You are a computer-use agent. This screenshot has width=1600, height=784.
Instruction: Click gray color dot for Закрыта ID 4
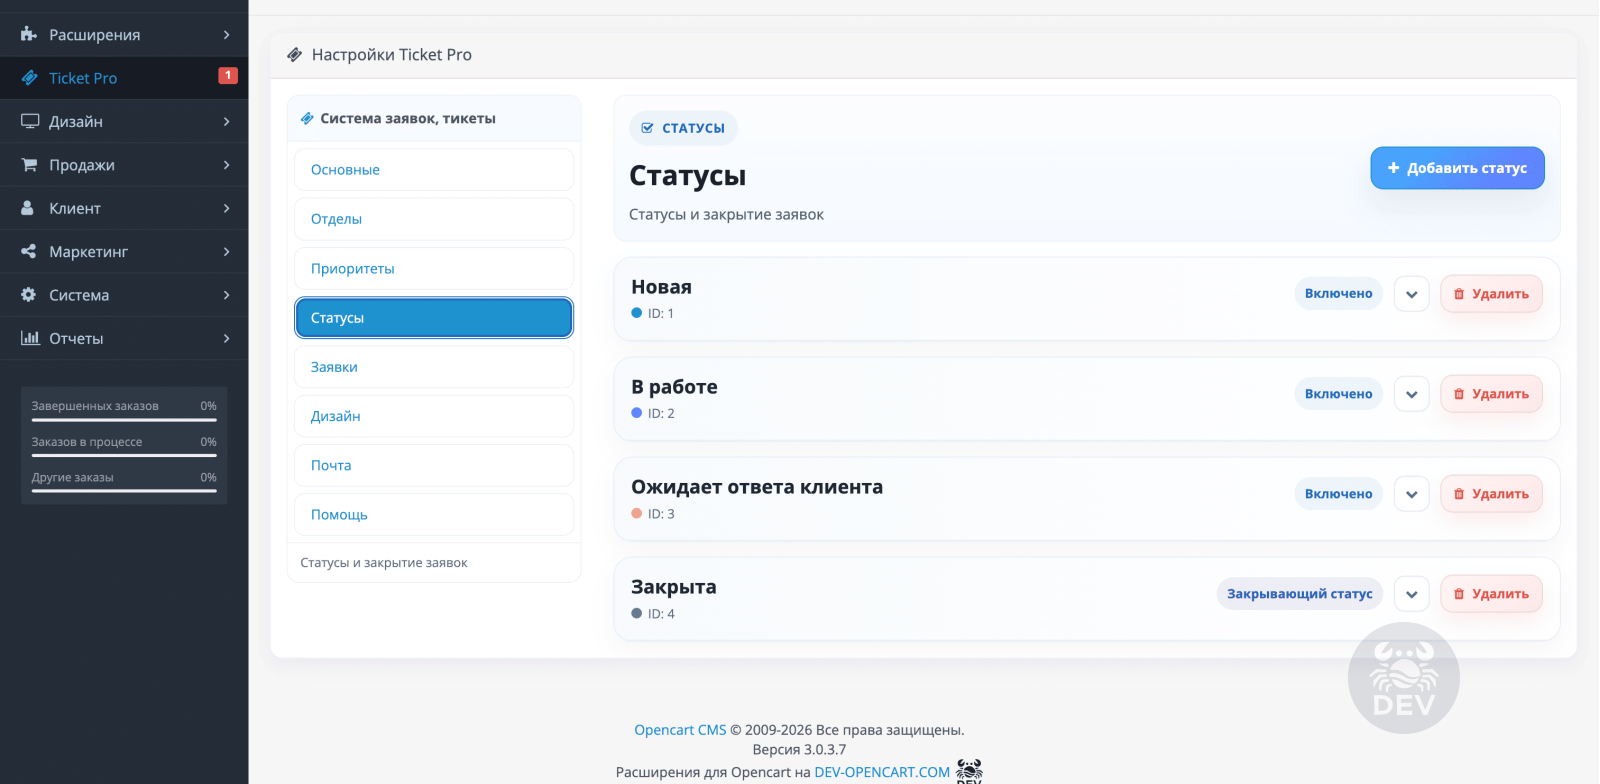(637, 613)
